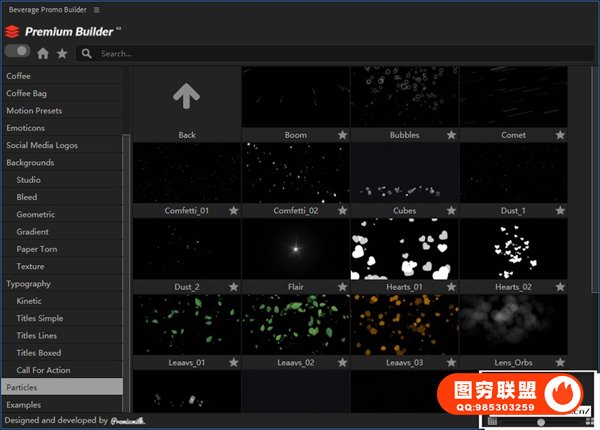Open favorites via the toolbar star icon

(x=62, y=53)
